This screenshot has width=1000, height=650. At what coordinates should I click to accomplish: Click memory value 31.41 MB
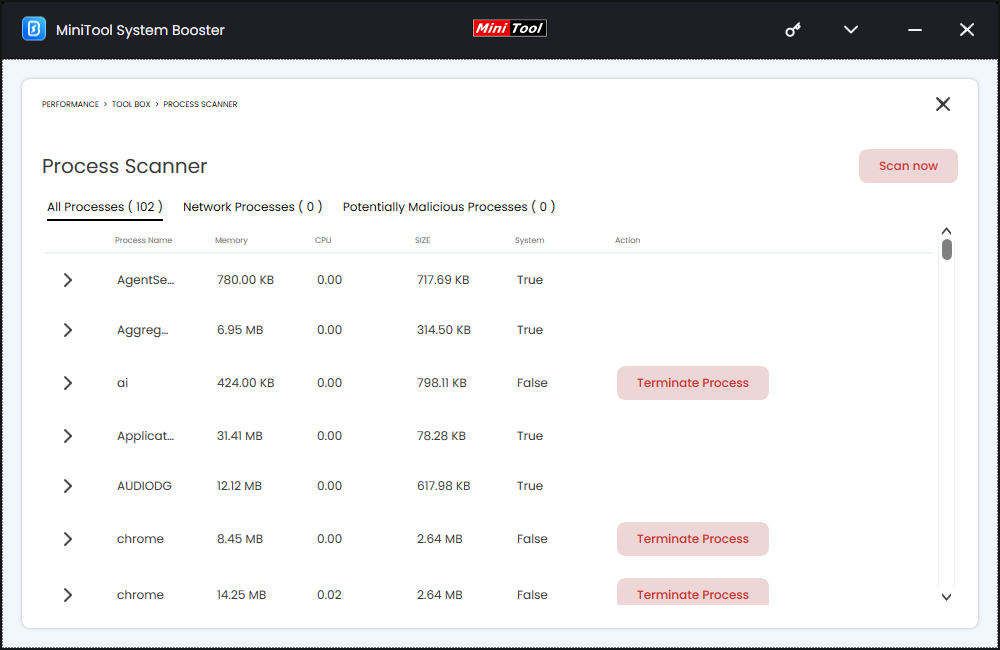240,436
